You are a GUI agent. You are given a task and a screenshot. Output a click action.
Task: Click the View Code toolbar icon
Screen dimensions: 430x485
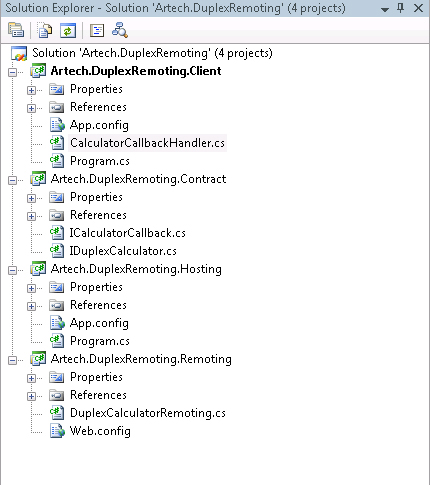(97, 31)
